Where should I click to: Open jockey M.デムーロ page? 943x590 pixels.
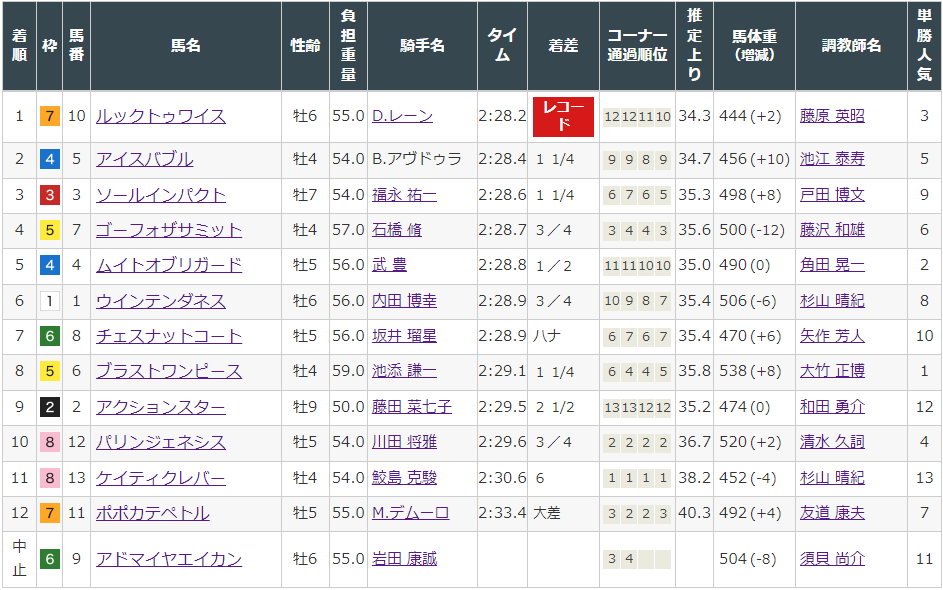[410, 514]
